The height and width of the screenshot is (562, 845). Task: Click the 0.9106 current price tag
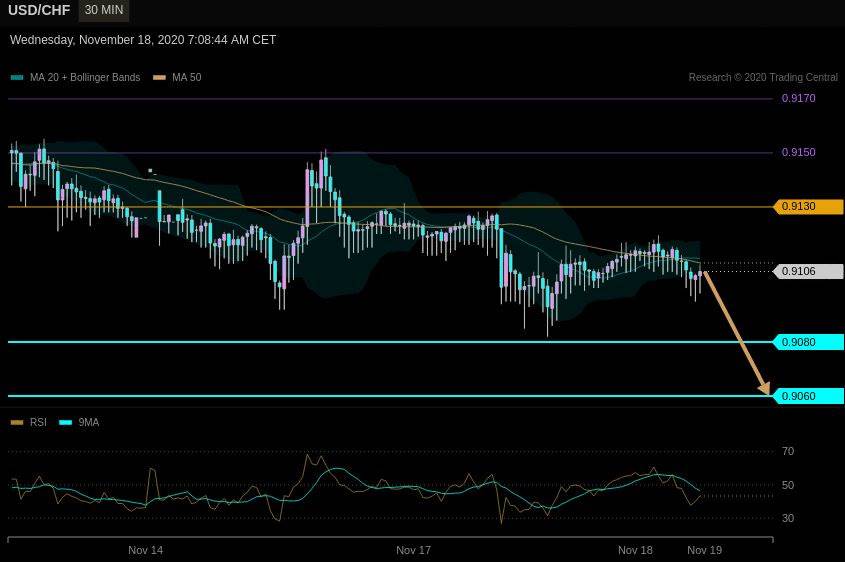pos(808,271)
